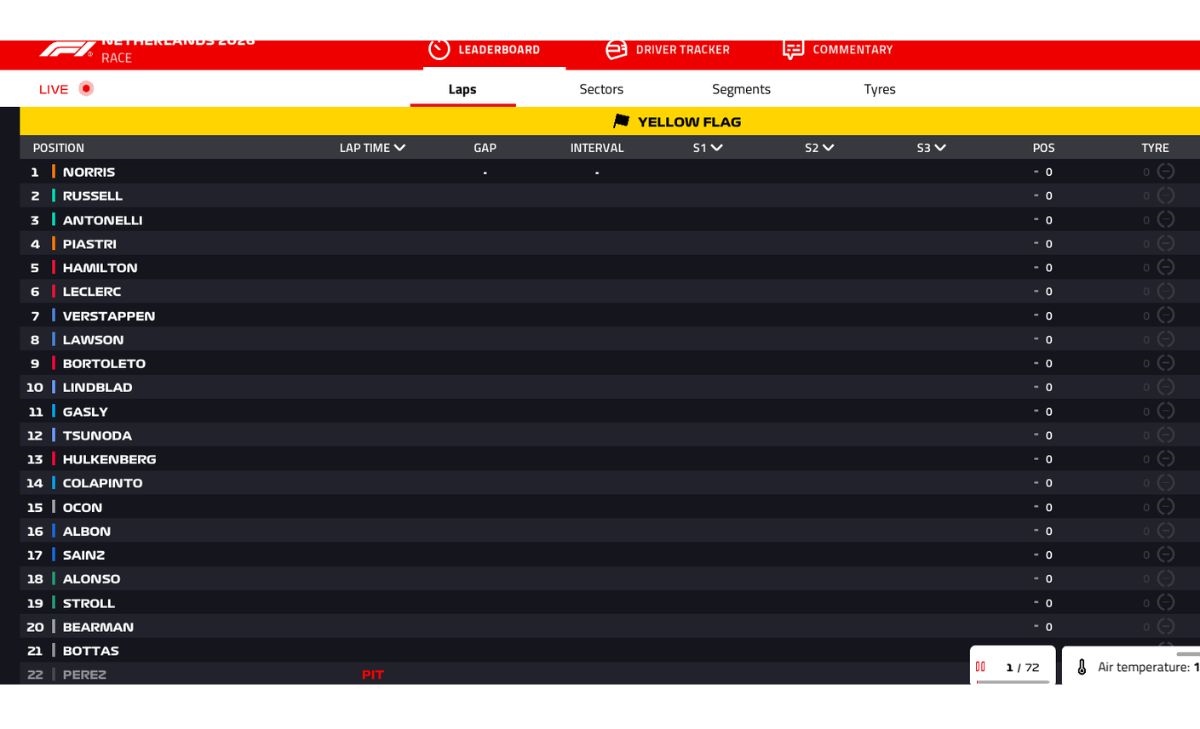Select driver ANTONELLI row
The height and width of the screenshot is (729, 1200).
(x=610, y=220)
